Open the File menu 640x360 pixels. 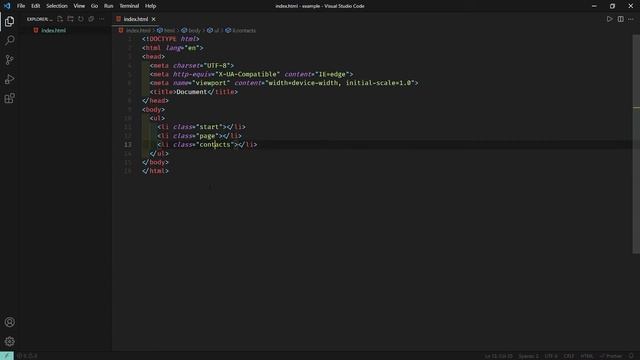click(x=21, y=6)
